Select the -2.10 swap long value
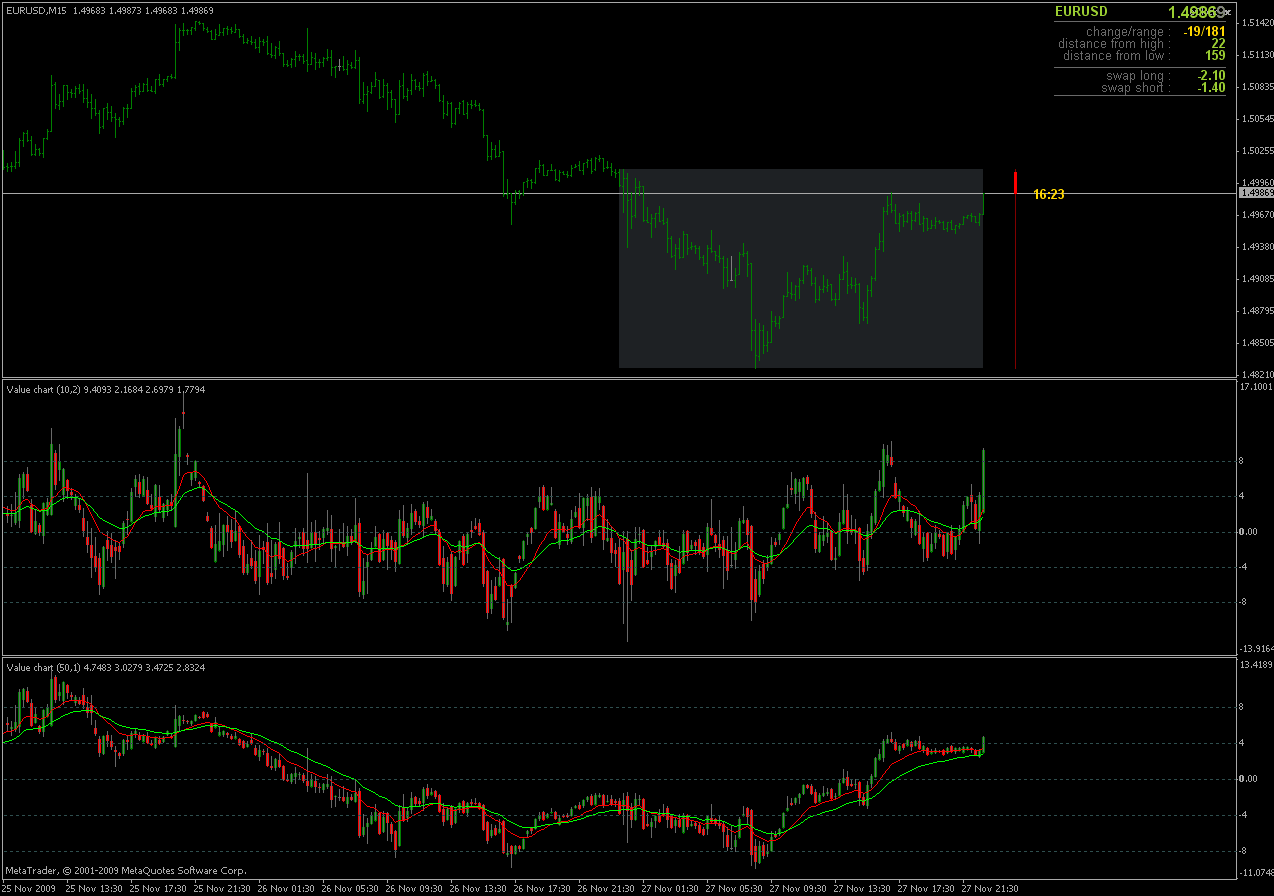Image resolution: width=1274 pixels, height=896 pixels. [1211, 76]
